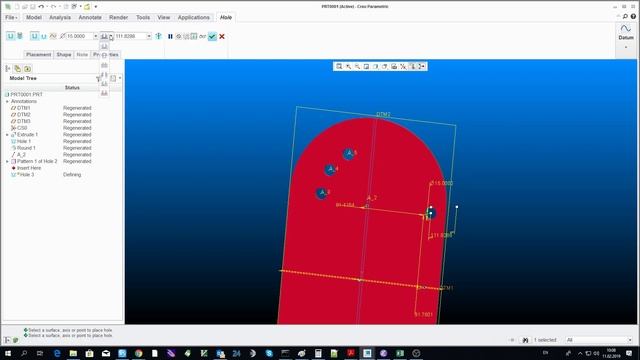Select Hole 1 in the model tree
Viewport: 640px width, 360px height.
point(24,141)
